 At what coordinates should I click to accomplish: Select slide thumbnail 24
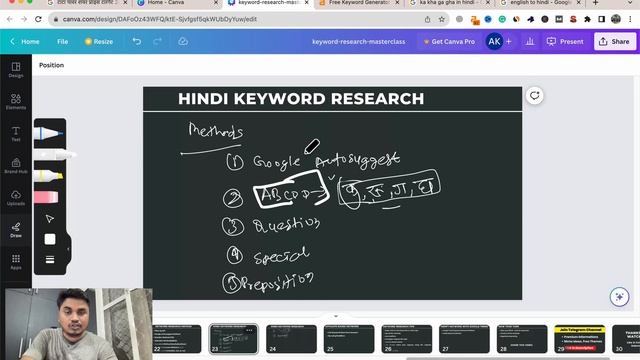tap(291, 339)
